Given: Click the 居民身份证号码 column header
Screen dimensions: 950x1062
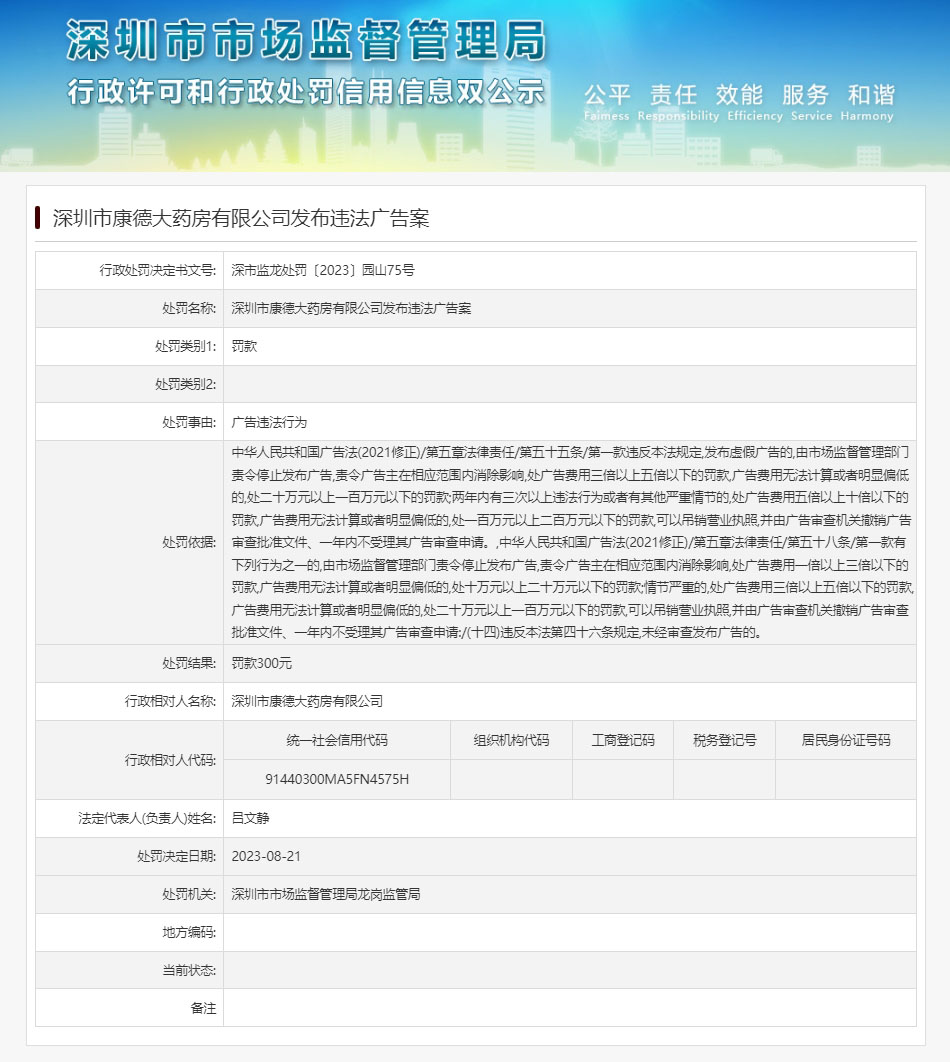Looking at the screenshot, I should [x=846, y=740].
